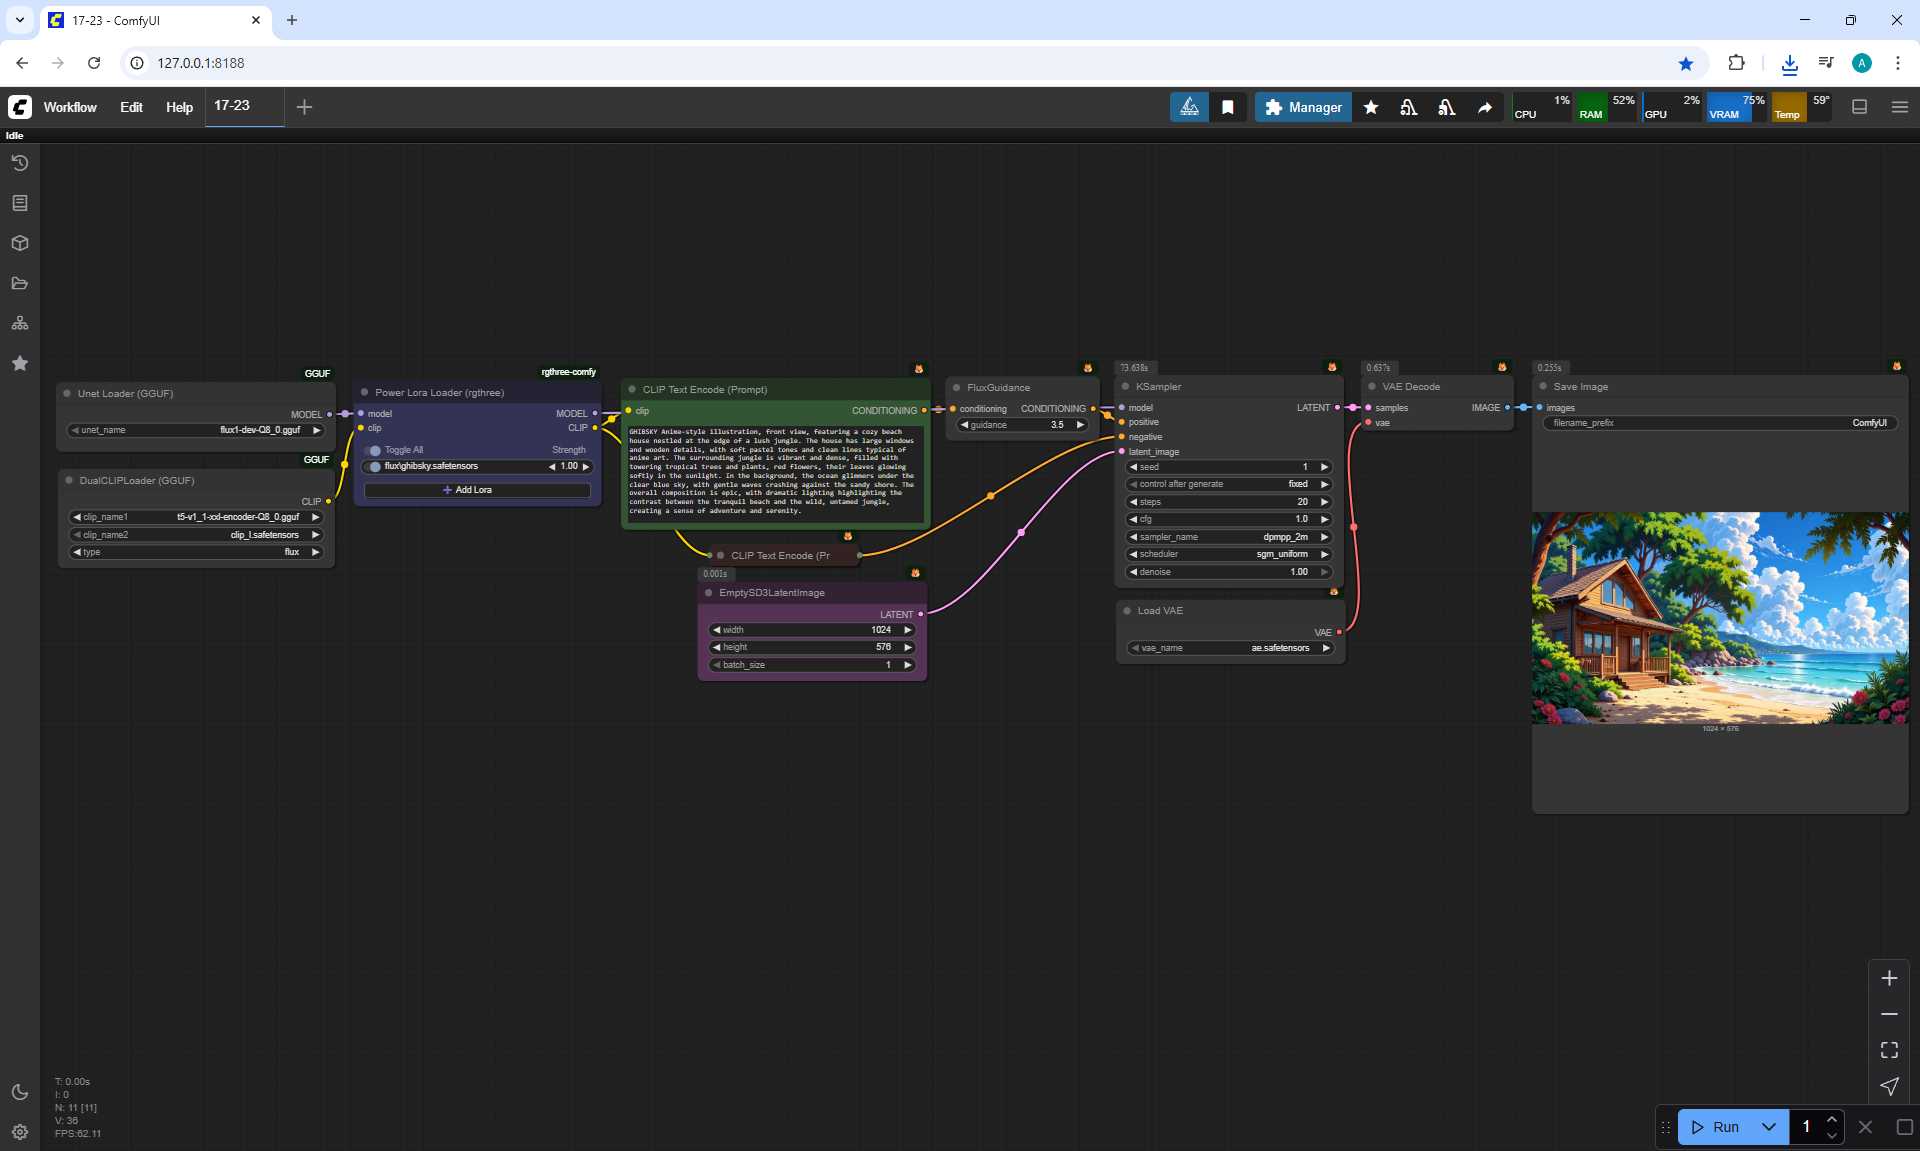The height and width of the screenshot is (1151, 1920).
Task: Click the guidance 3.5 value slider
Action: [1022, 425]
